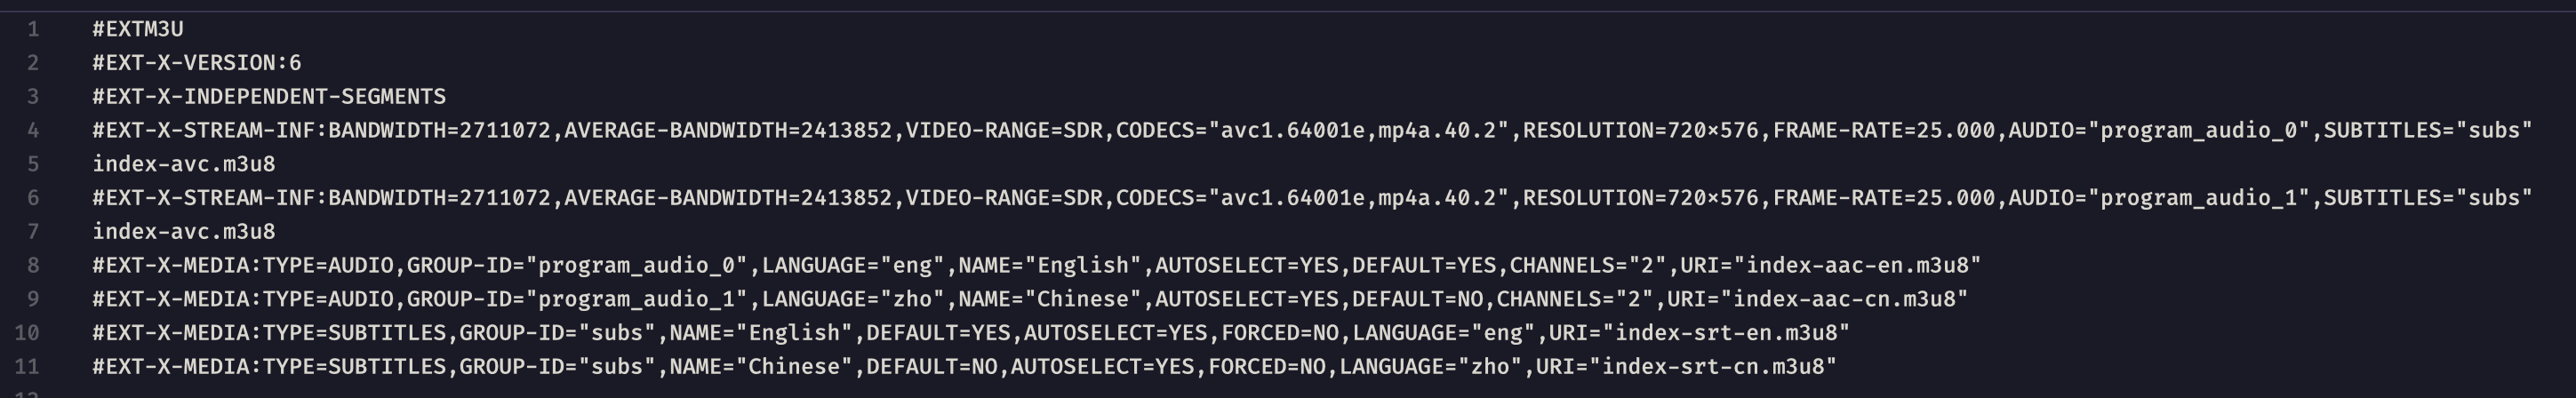Click line number 8 in the gutter
Screen dimensions: 2576x398
click(x=33, y=265)
